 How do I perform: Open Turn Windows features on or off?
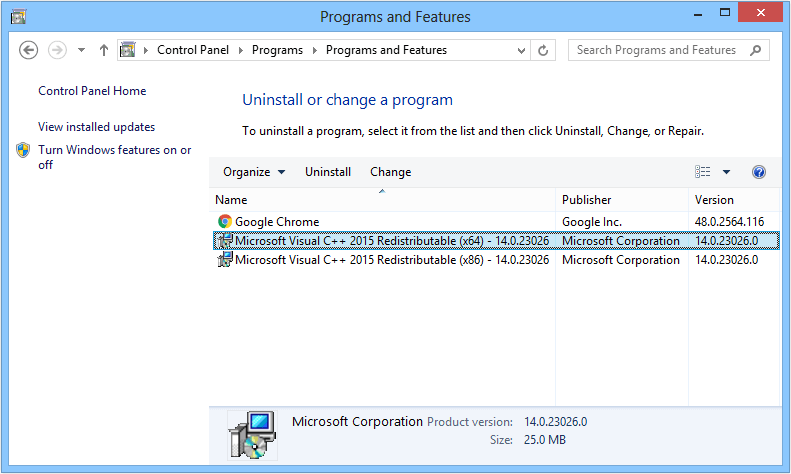(115, 157)
